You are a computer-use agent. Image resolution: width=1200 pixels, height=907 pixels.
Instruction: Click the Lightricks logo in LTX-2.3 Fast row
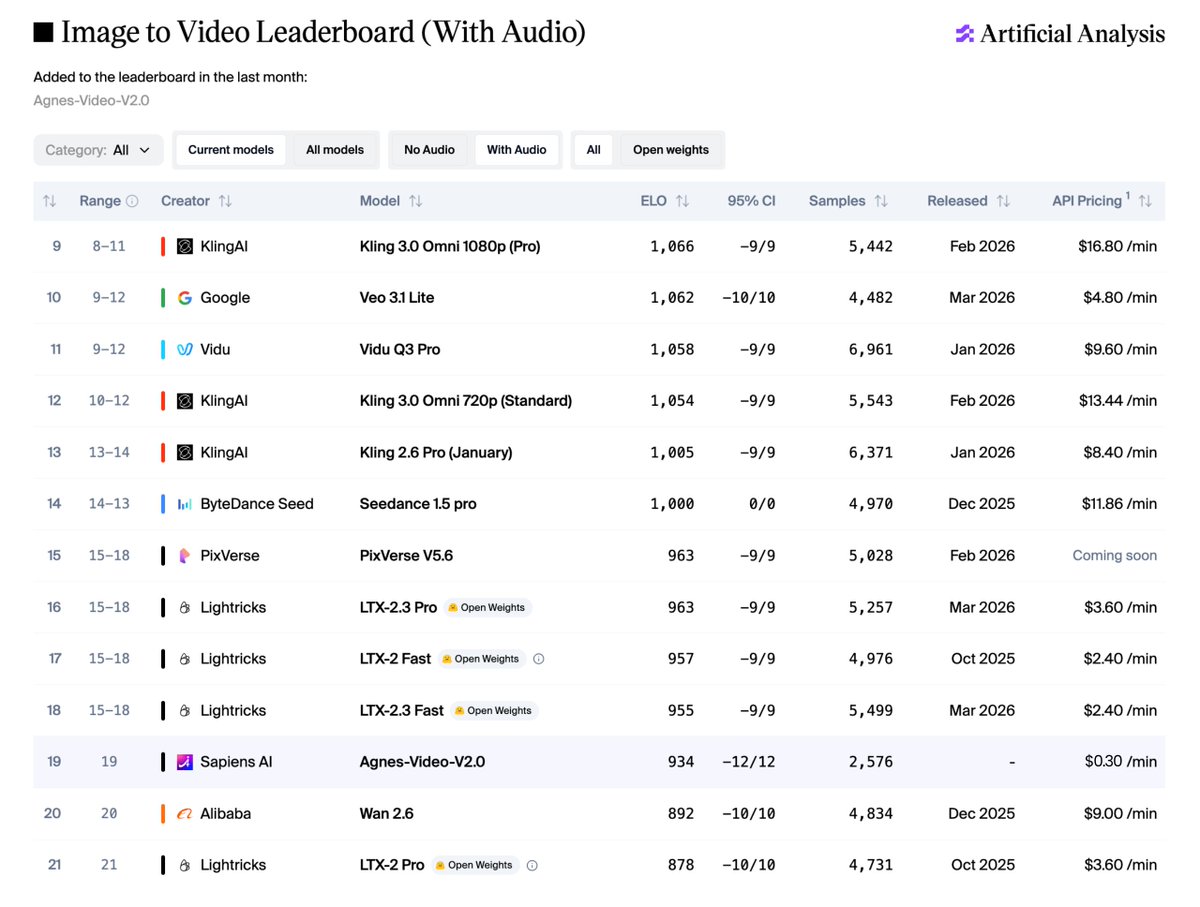point(185,711)
